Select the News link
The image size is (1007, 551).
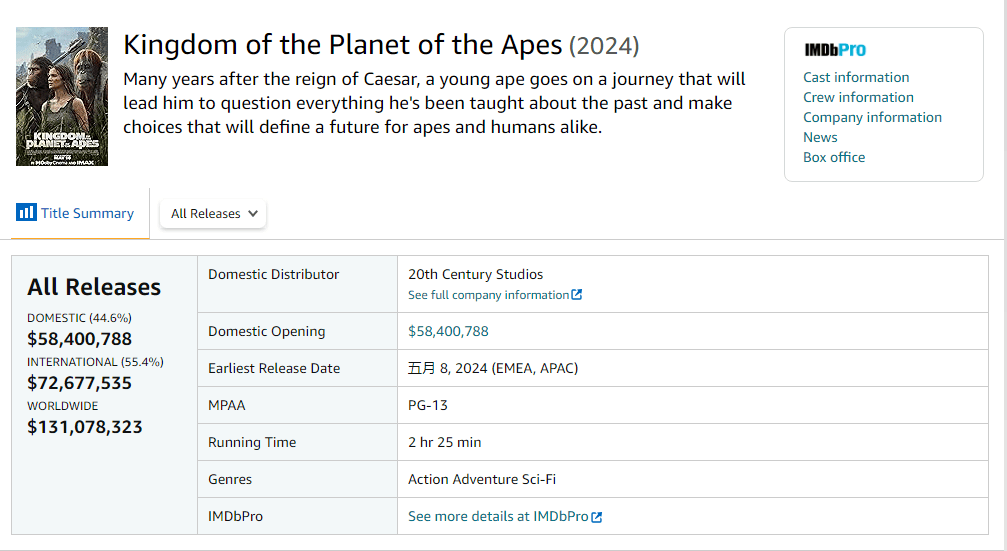[820, 137]
